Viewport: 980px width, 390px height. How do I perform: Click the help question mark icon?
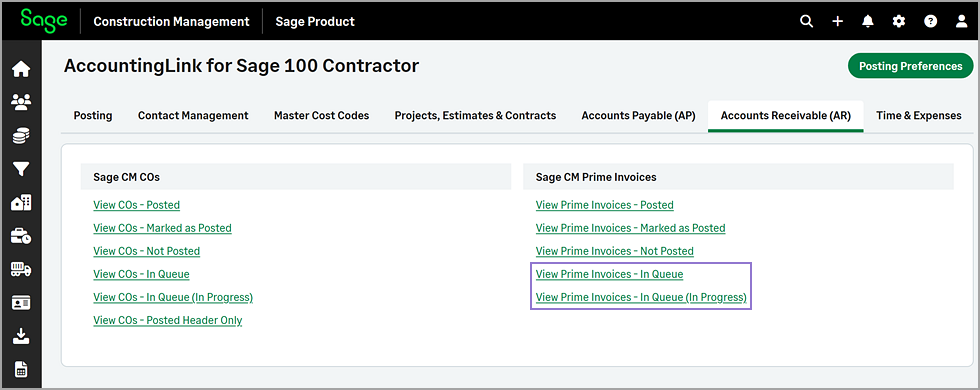click(931, 21)
